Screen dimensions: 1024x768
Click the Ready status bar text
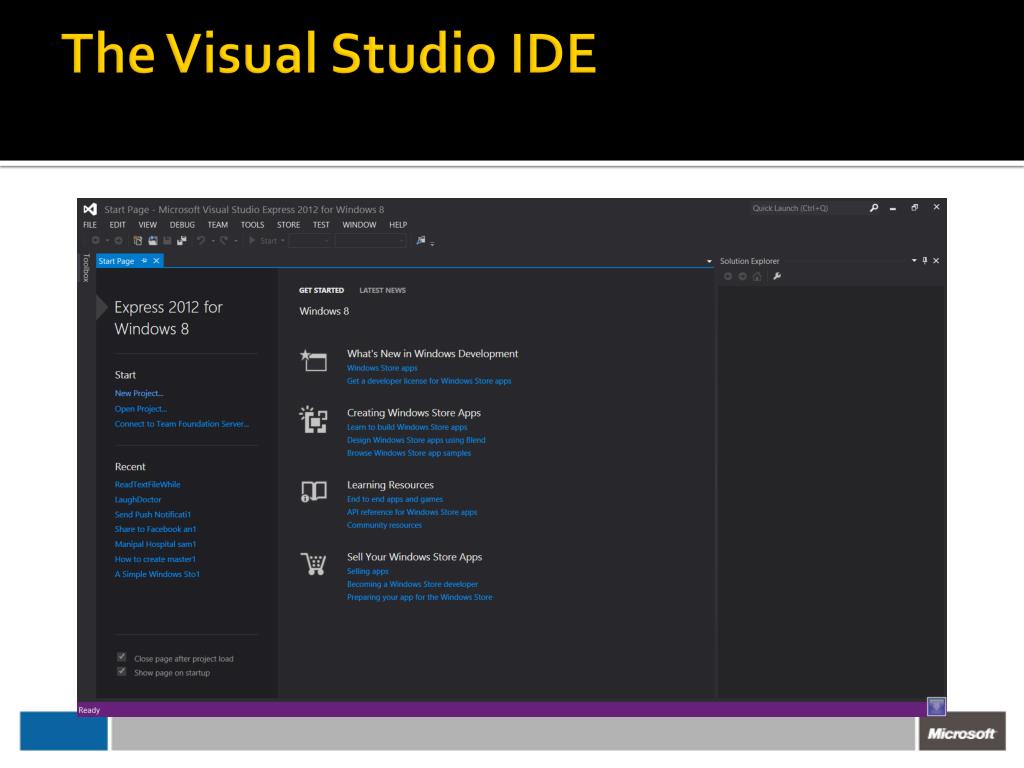click(x=89, y=710)
